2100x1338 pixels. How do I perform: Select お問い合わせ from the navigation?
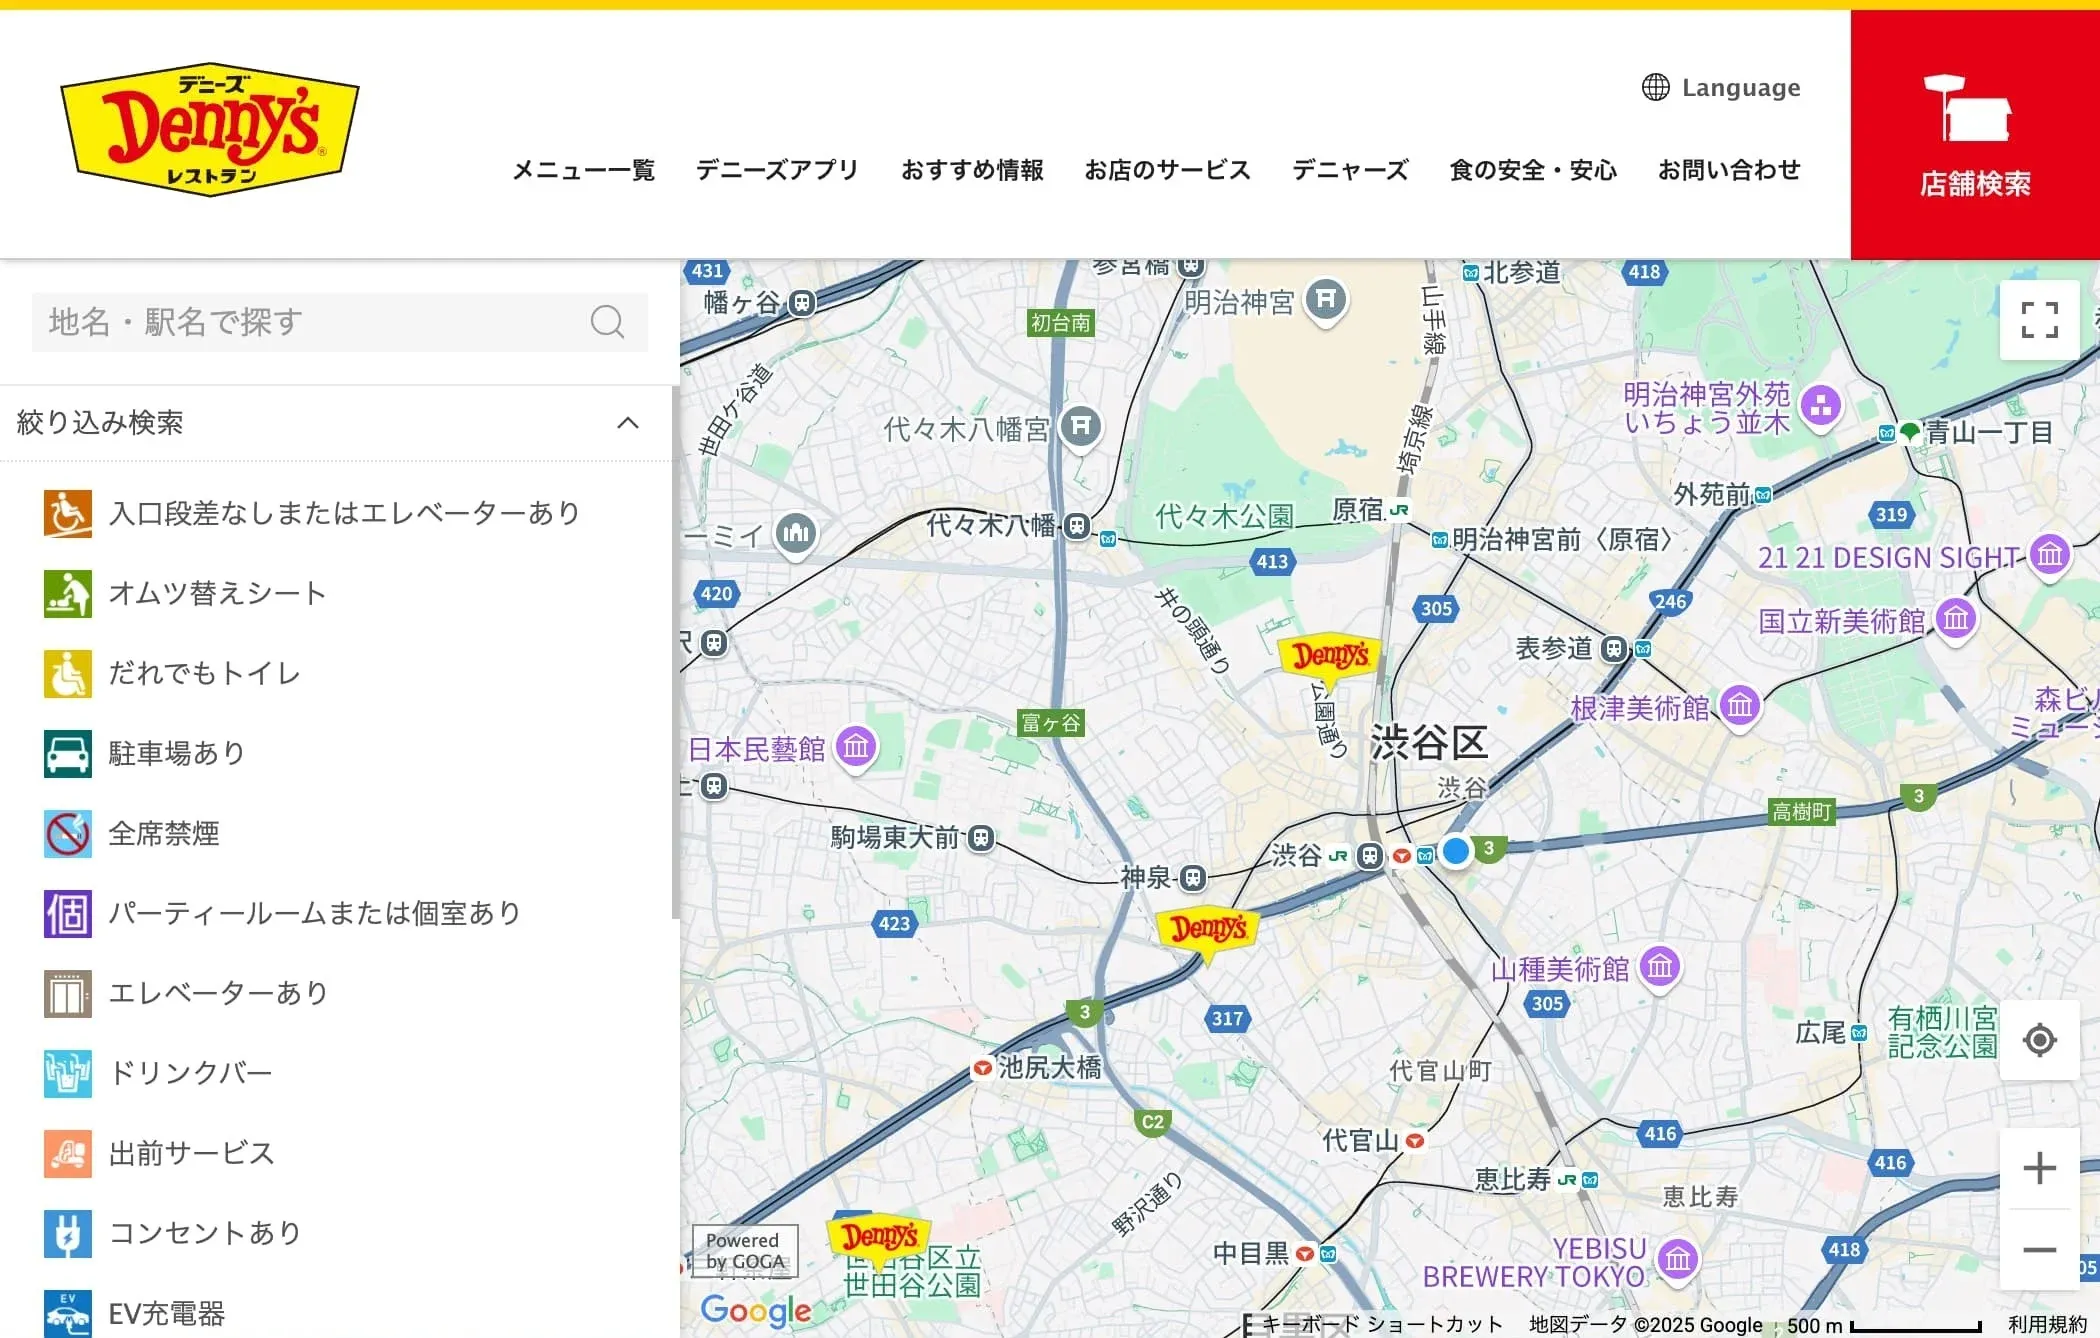pos(1729,170)
